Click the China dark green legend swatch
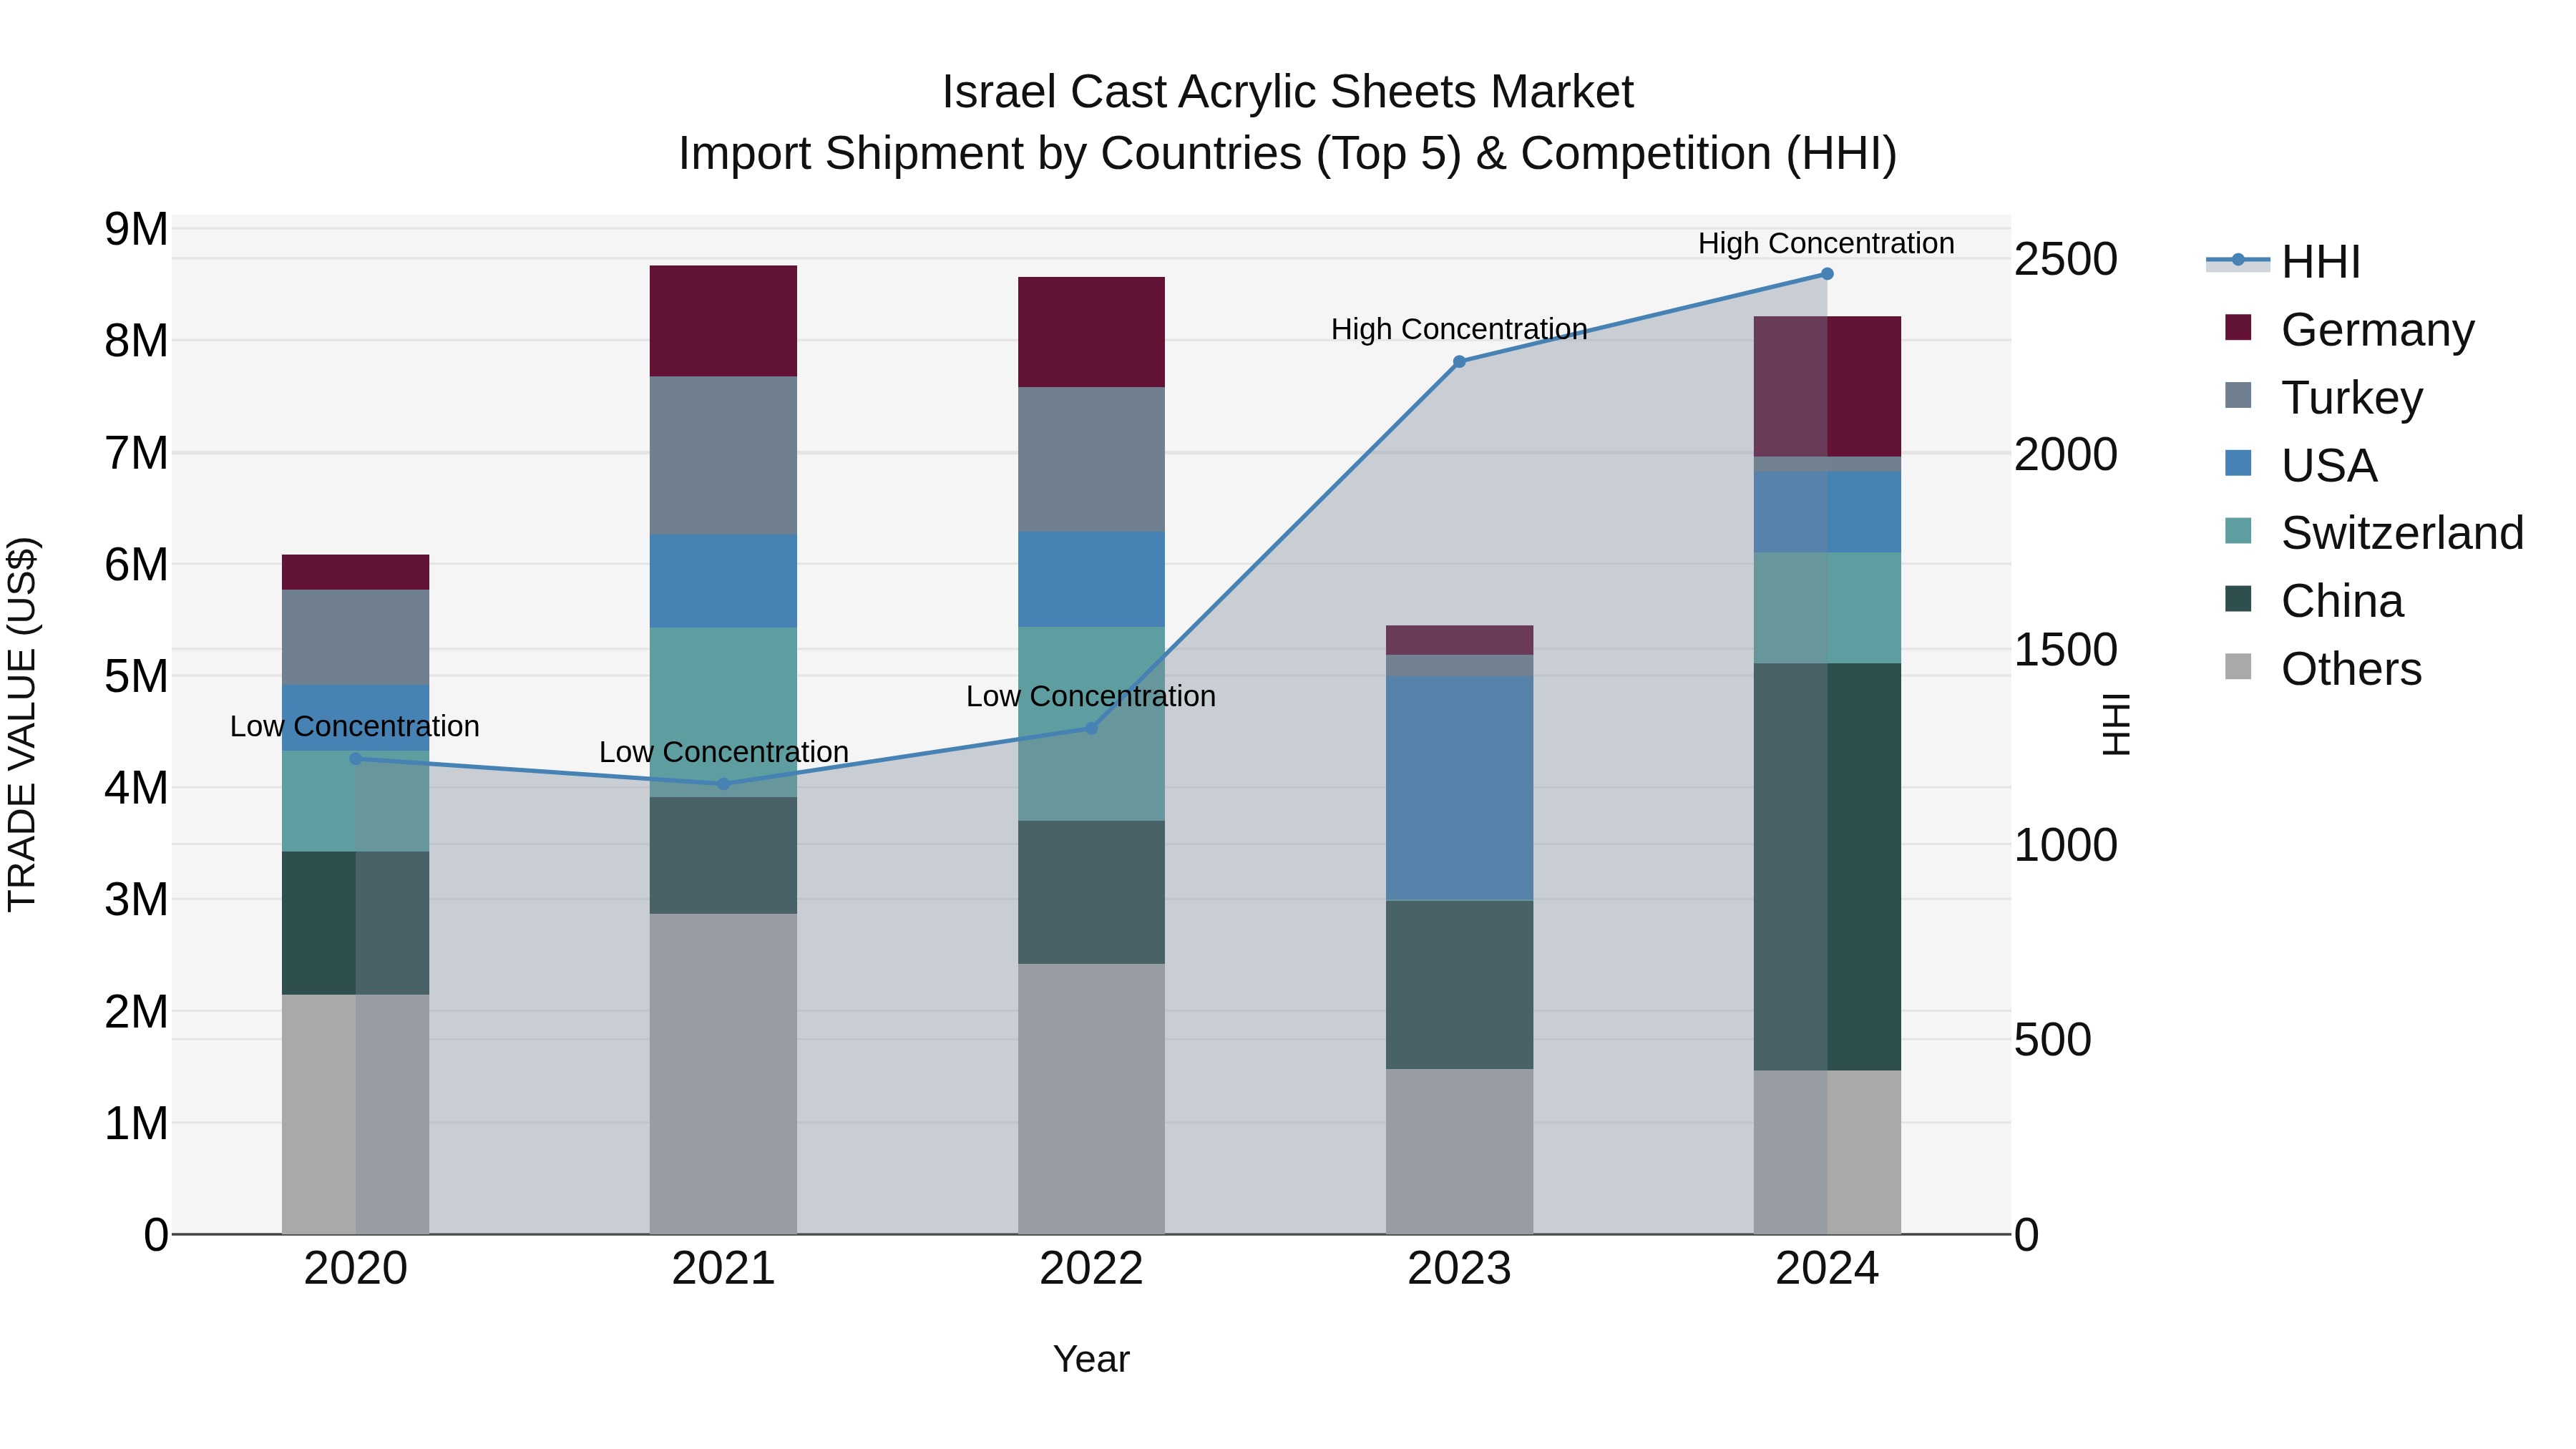Image resolution: width=2576 pixels, height=1449 pixels. [x=2238, y=599]
